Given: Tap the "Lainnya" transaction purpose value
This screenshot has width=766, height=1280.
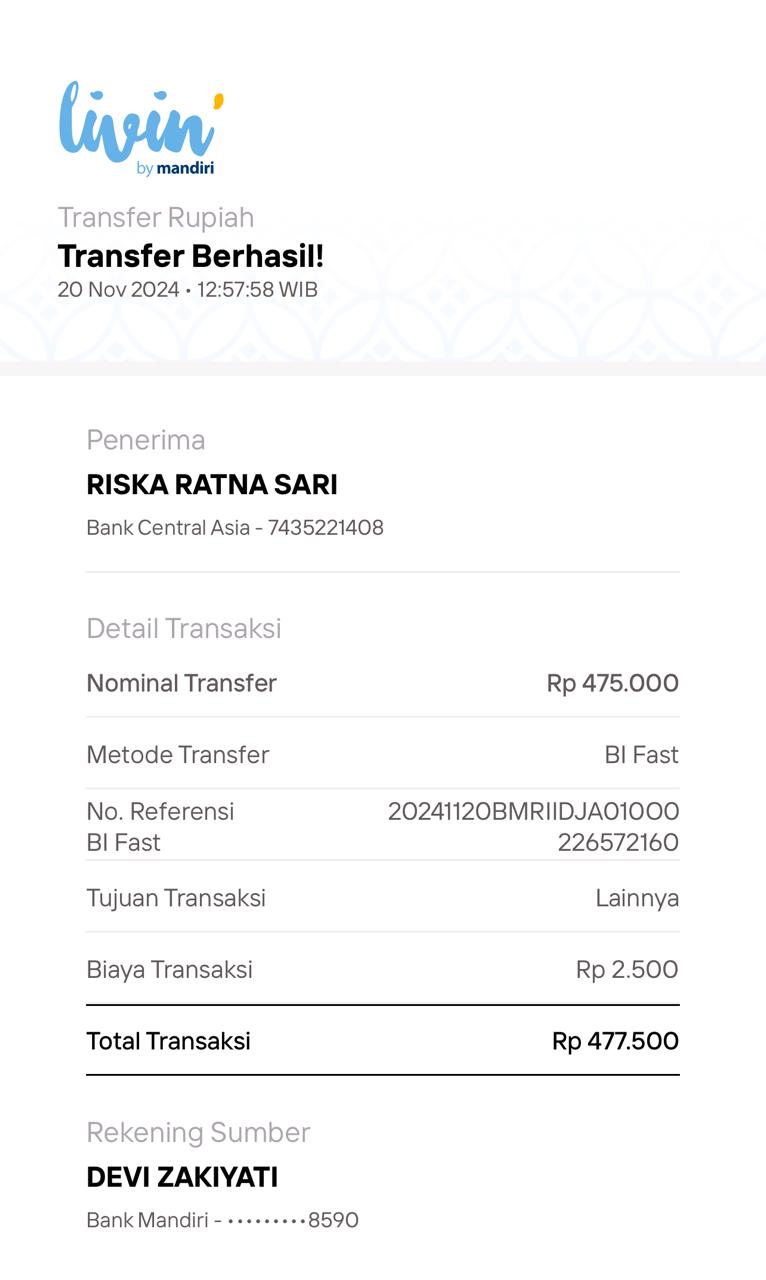Looking at the screenshot, I should click(637, 898).
